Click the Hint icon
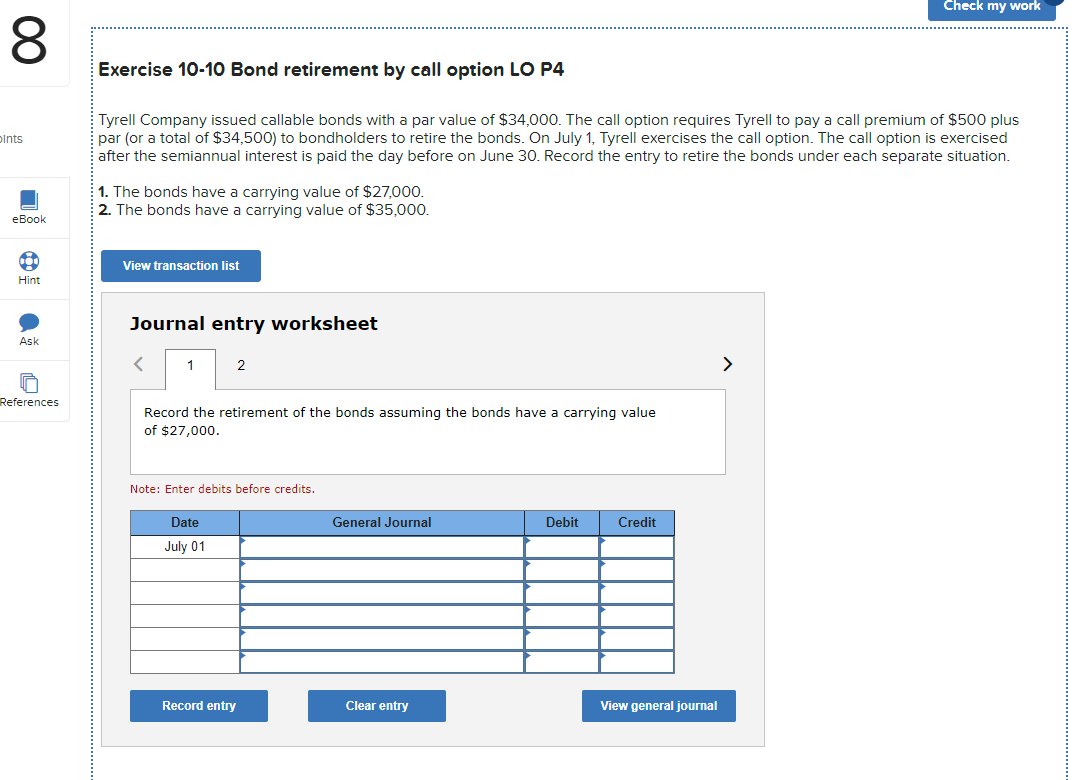The height and width of the screenshot is (780, 1083). 28,268
